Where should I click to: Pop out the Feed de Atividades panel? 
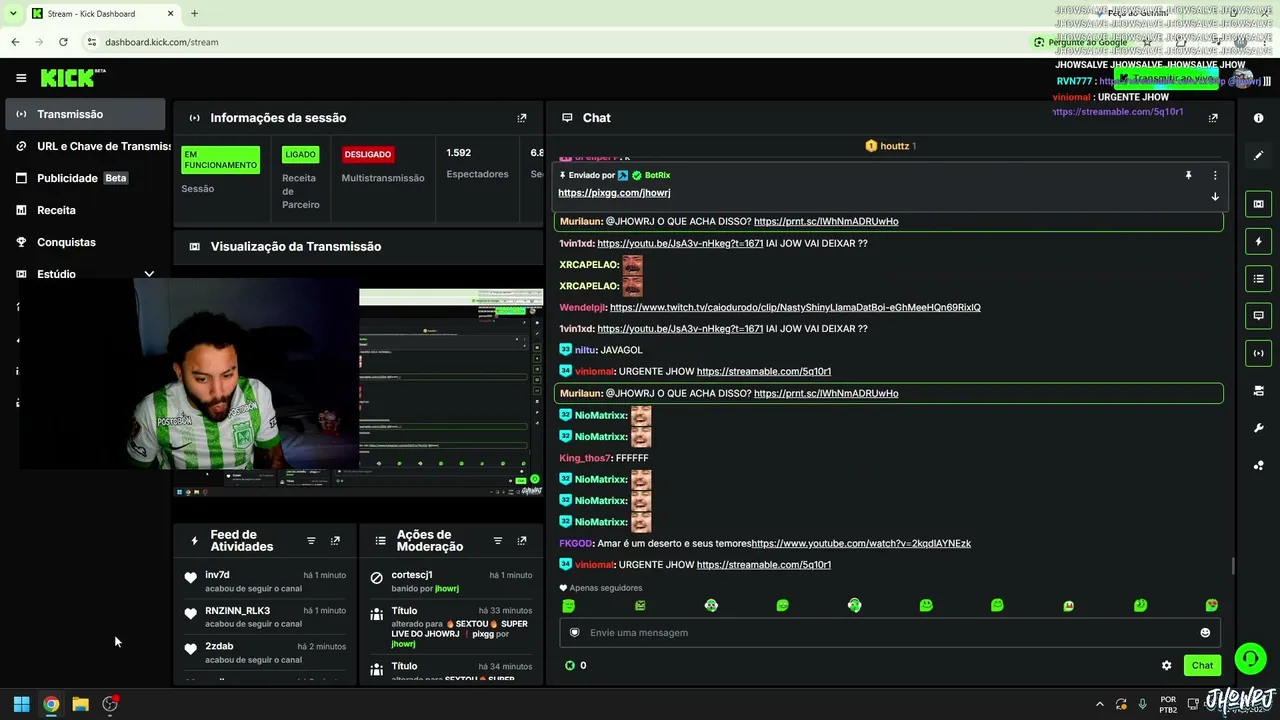tap(335, 541)
